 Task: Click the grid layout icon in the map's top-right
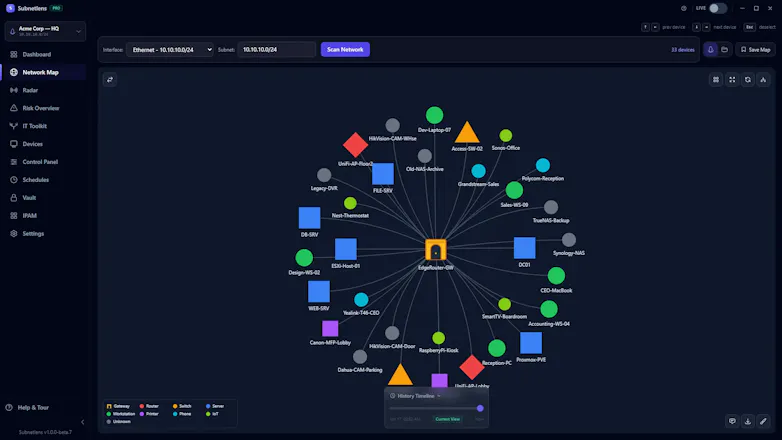pos(716,79)
